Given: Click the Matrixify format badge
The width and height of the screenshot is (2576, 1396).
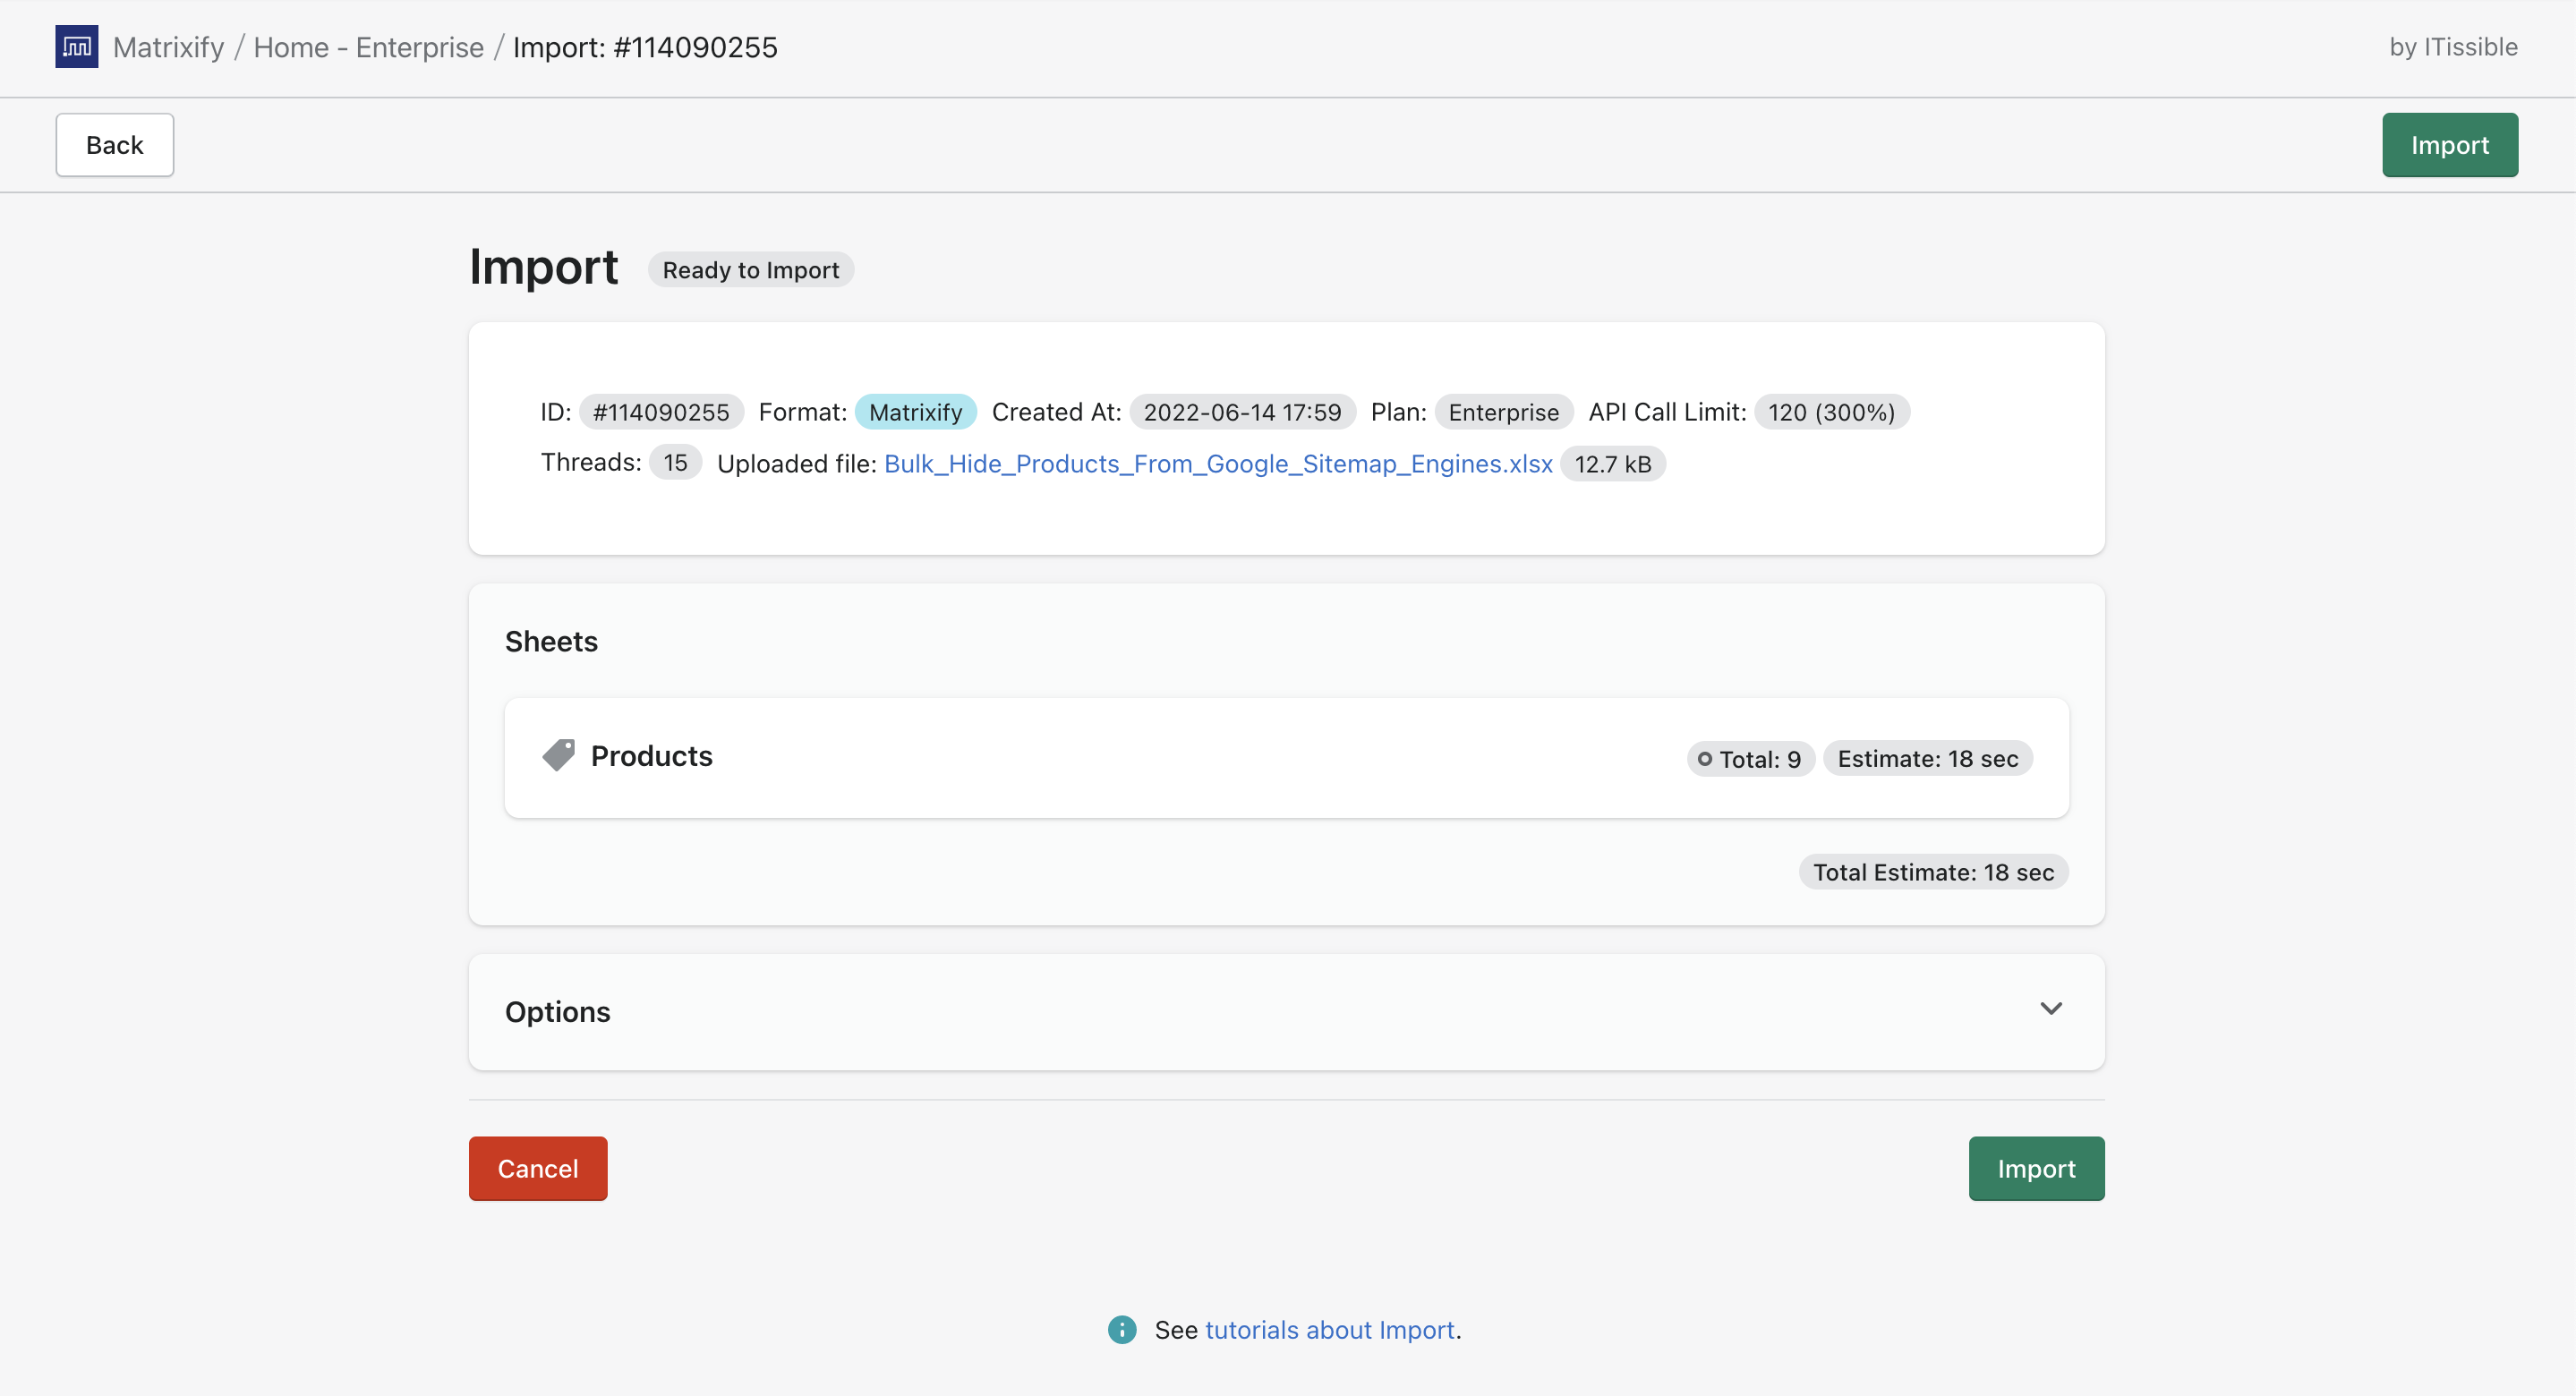Looking at the screenshot, I should 916,411.
